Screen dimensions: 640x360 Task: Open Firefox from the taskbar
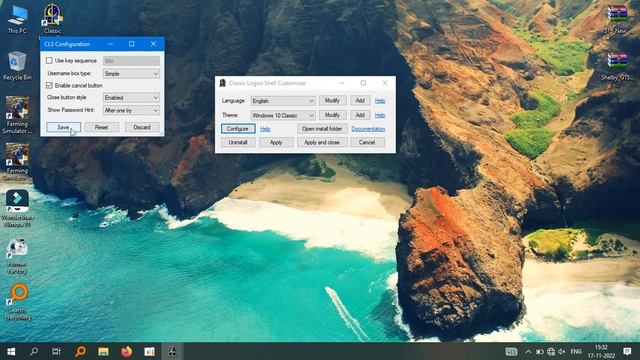pos(126,351)
